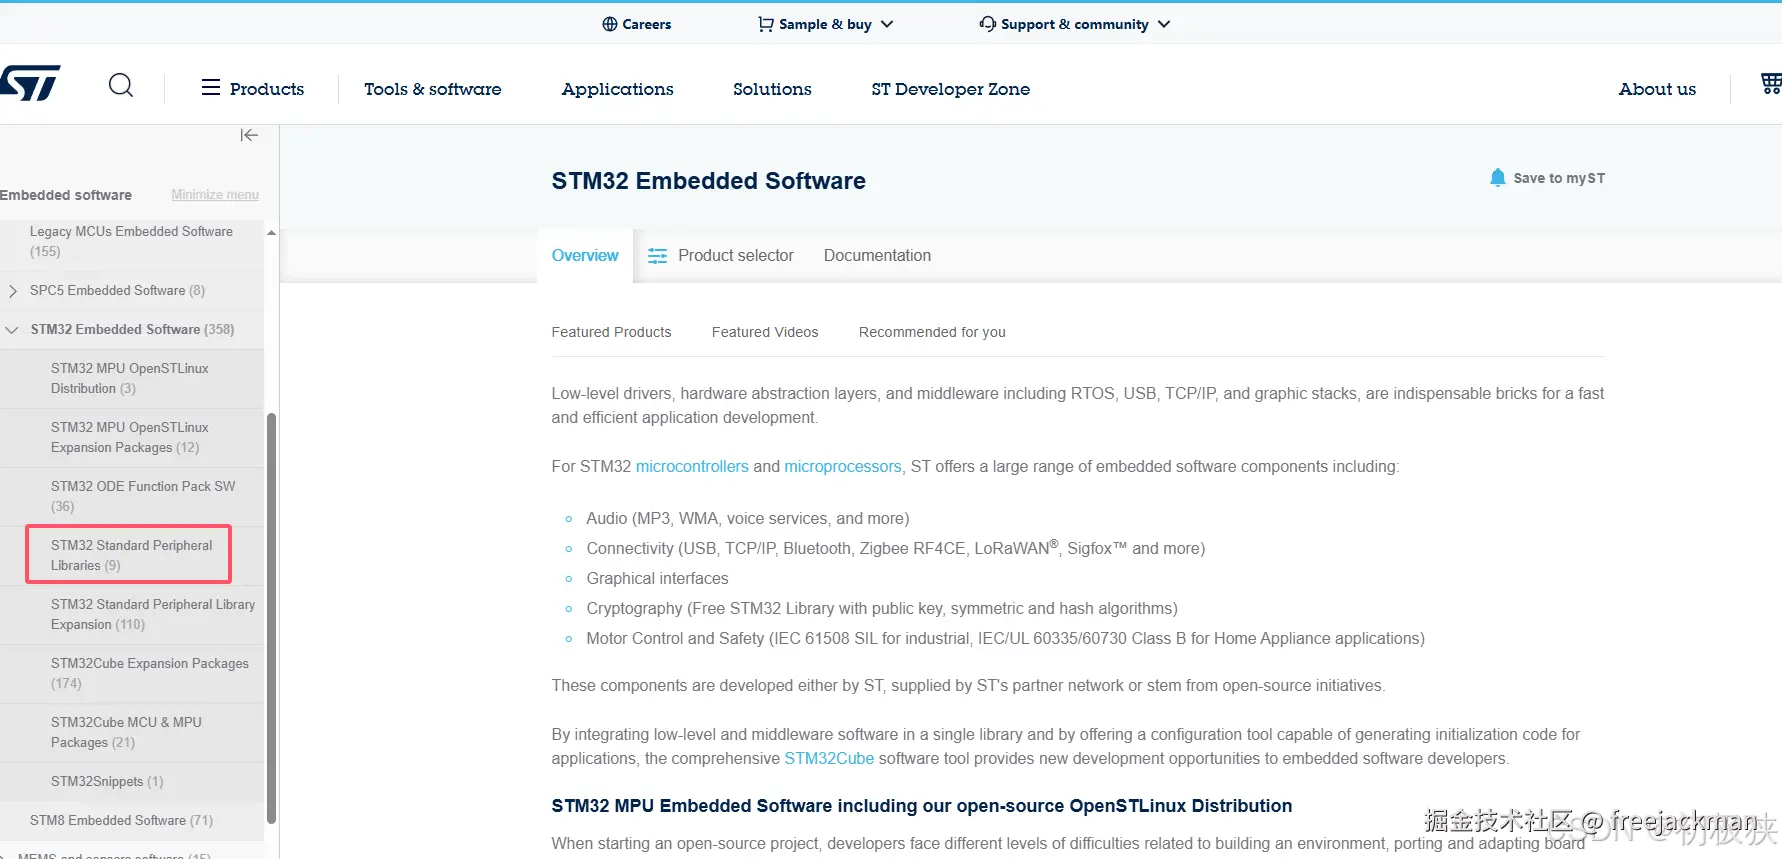
Task: Click the STM32 Embedded Software page heading
Action: [708, 181]
